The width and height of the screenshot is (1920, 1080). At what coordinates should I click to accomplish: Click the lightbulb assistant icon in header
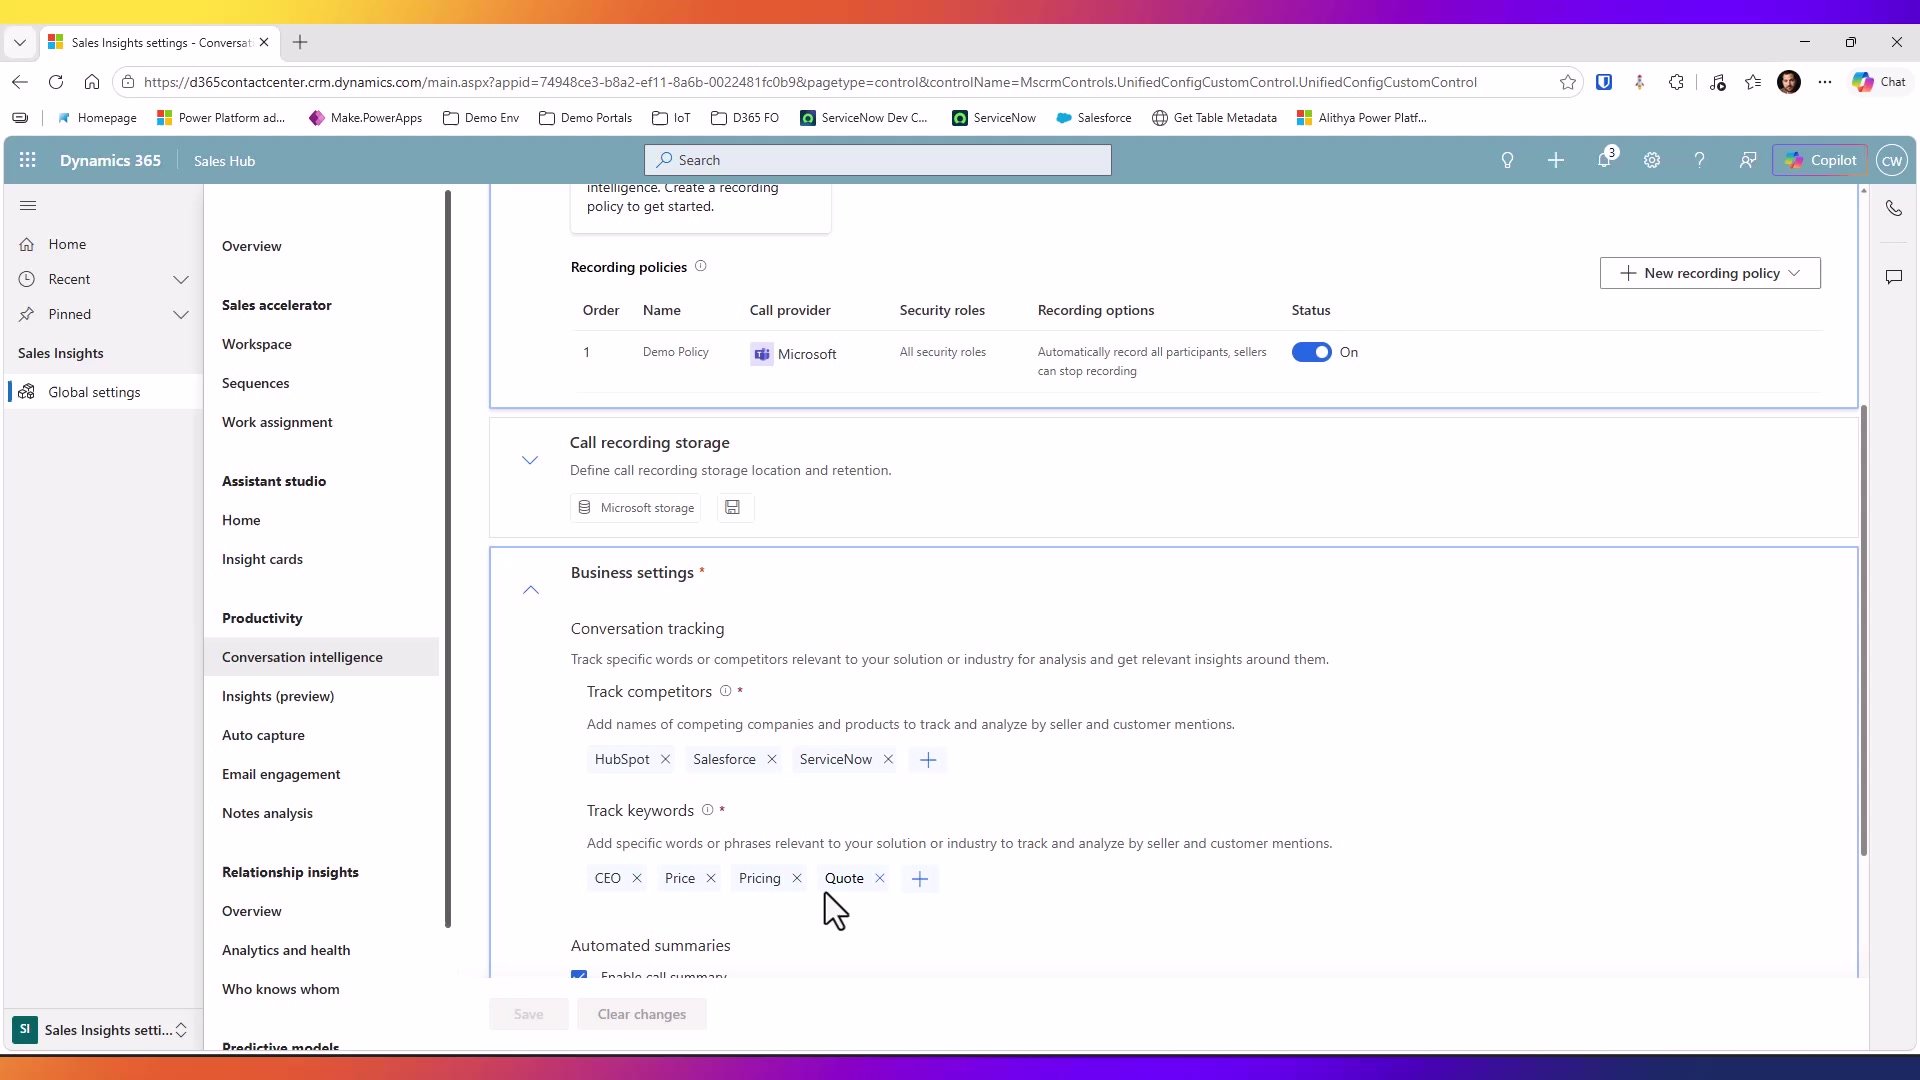tap(1507, 160)
